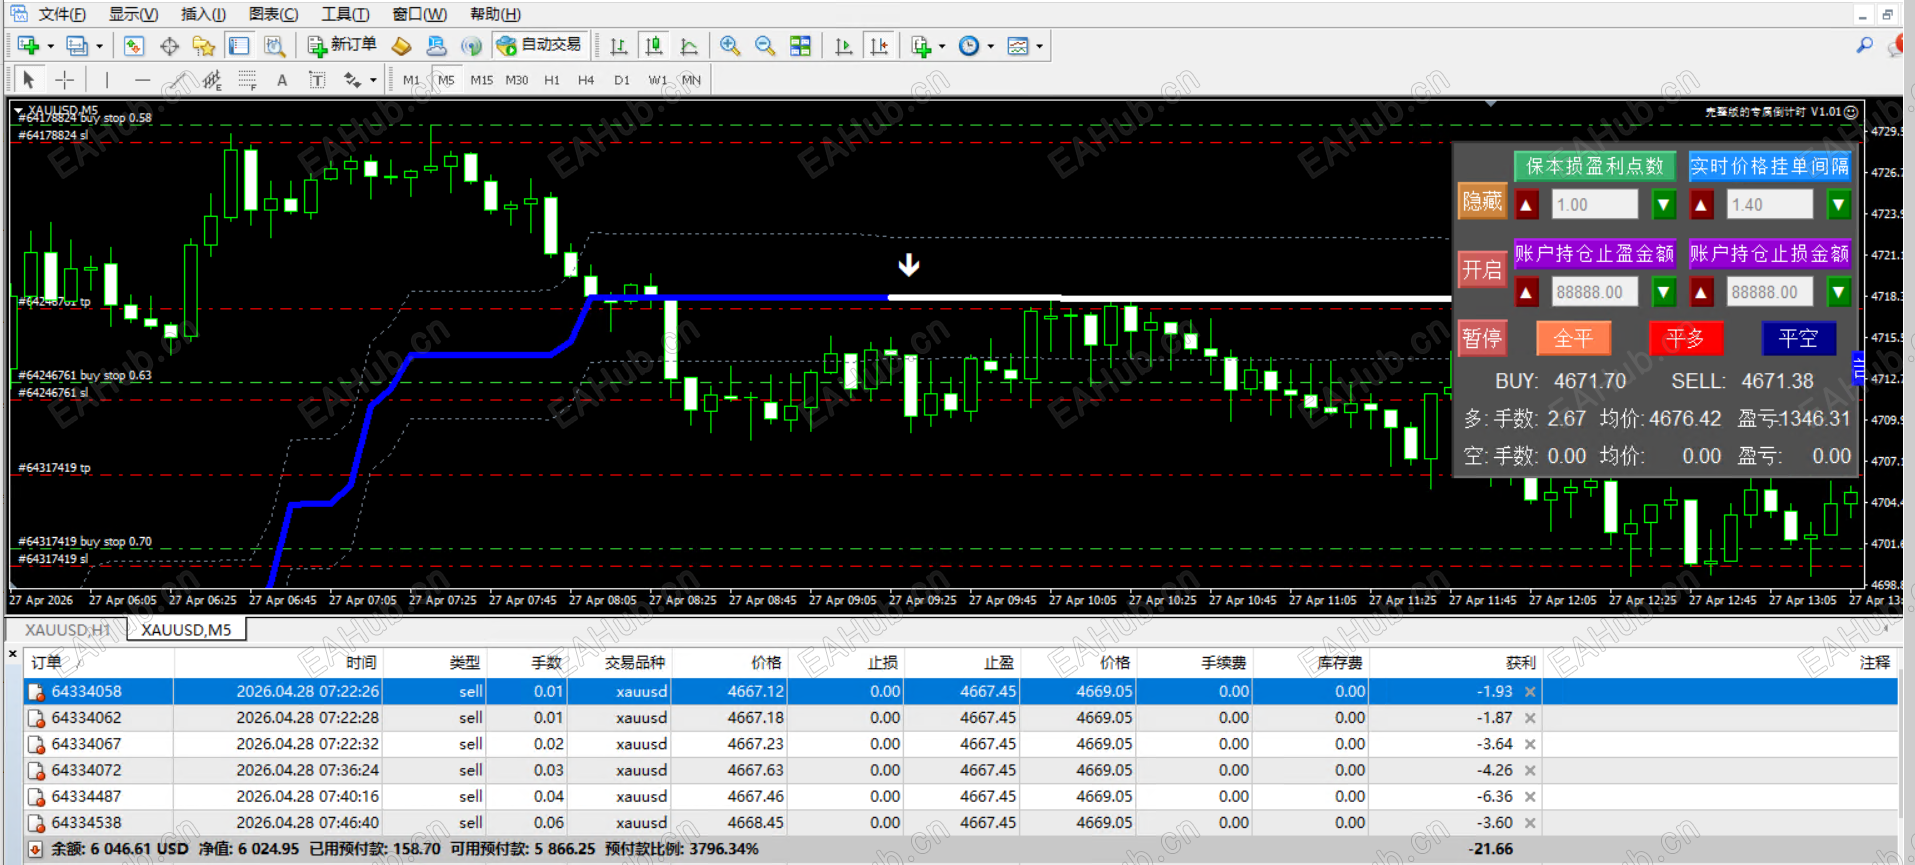The width and height of the screenshot is (1915, 865).
Task: Close order 64334538 with its X
Action: 1530,823
